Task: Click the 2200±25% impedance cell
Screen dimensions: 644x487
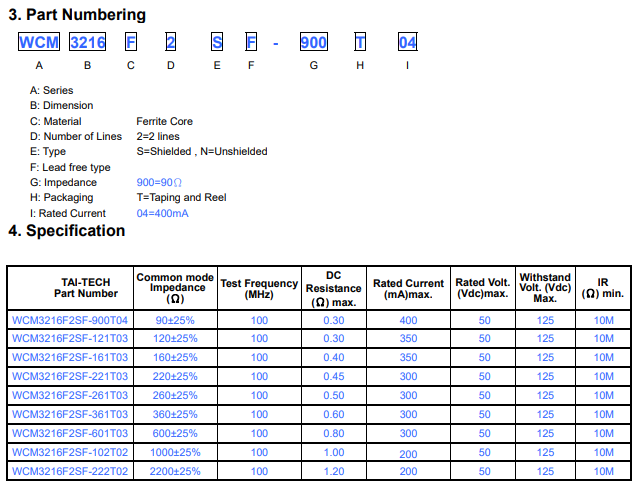Action: click(175, 471)
